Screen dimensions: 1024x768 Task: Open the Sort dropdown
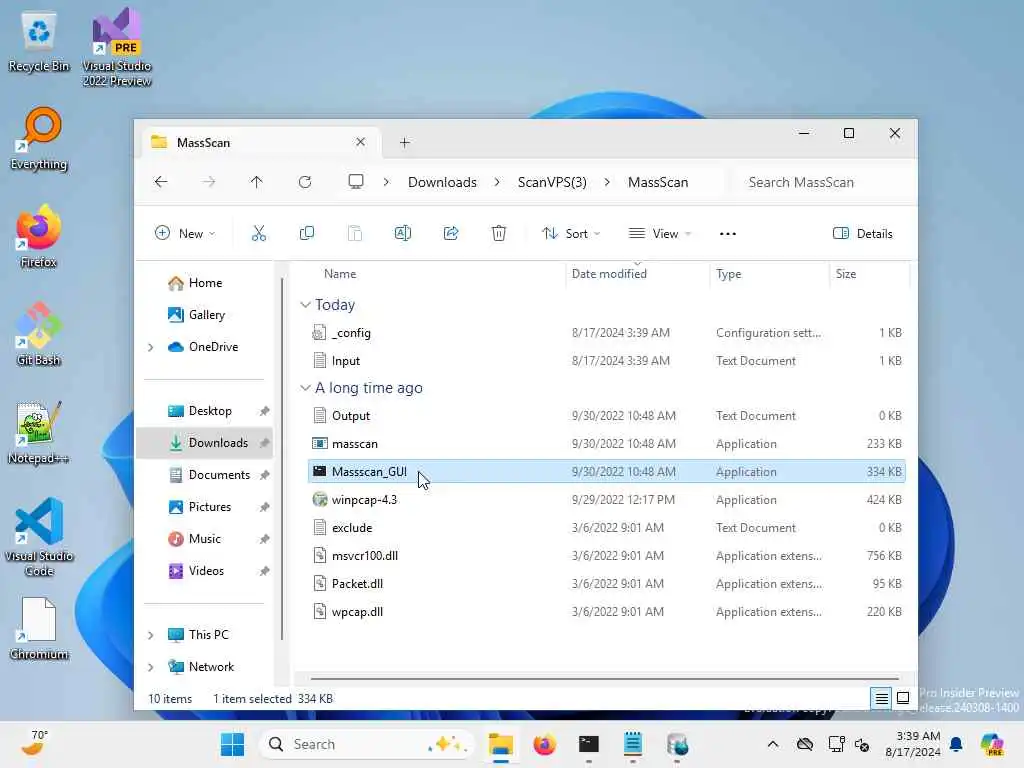[x=571, y=233]
